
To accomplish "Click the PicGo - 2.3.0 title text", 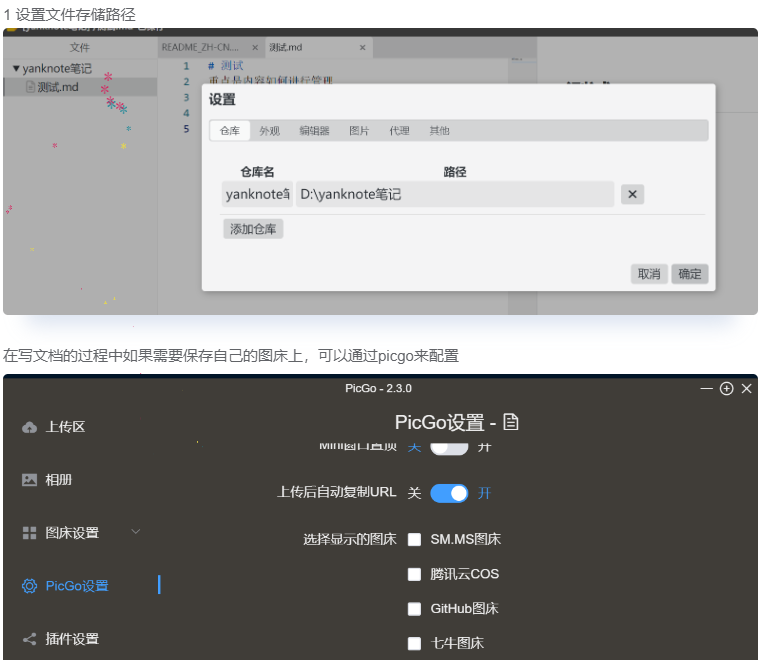I will pos(378,389).
